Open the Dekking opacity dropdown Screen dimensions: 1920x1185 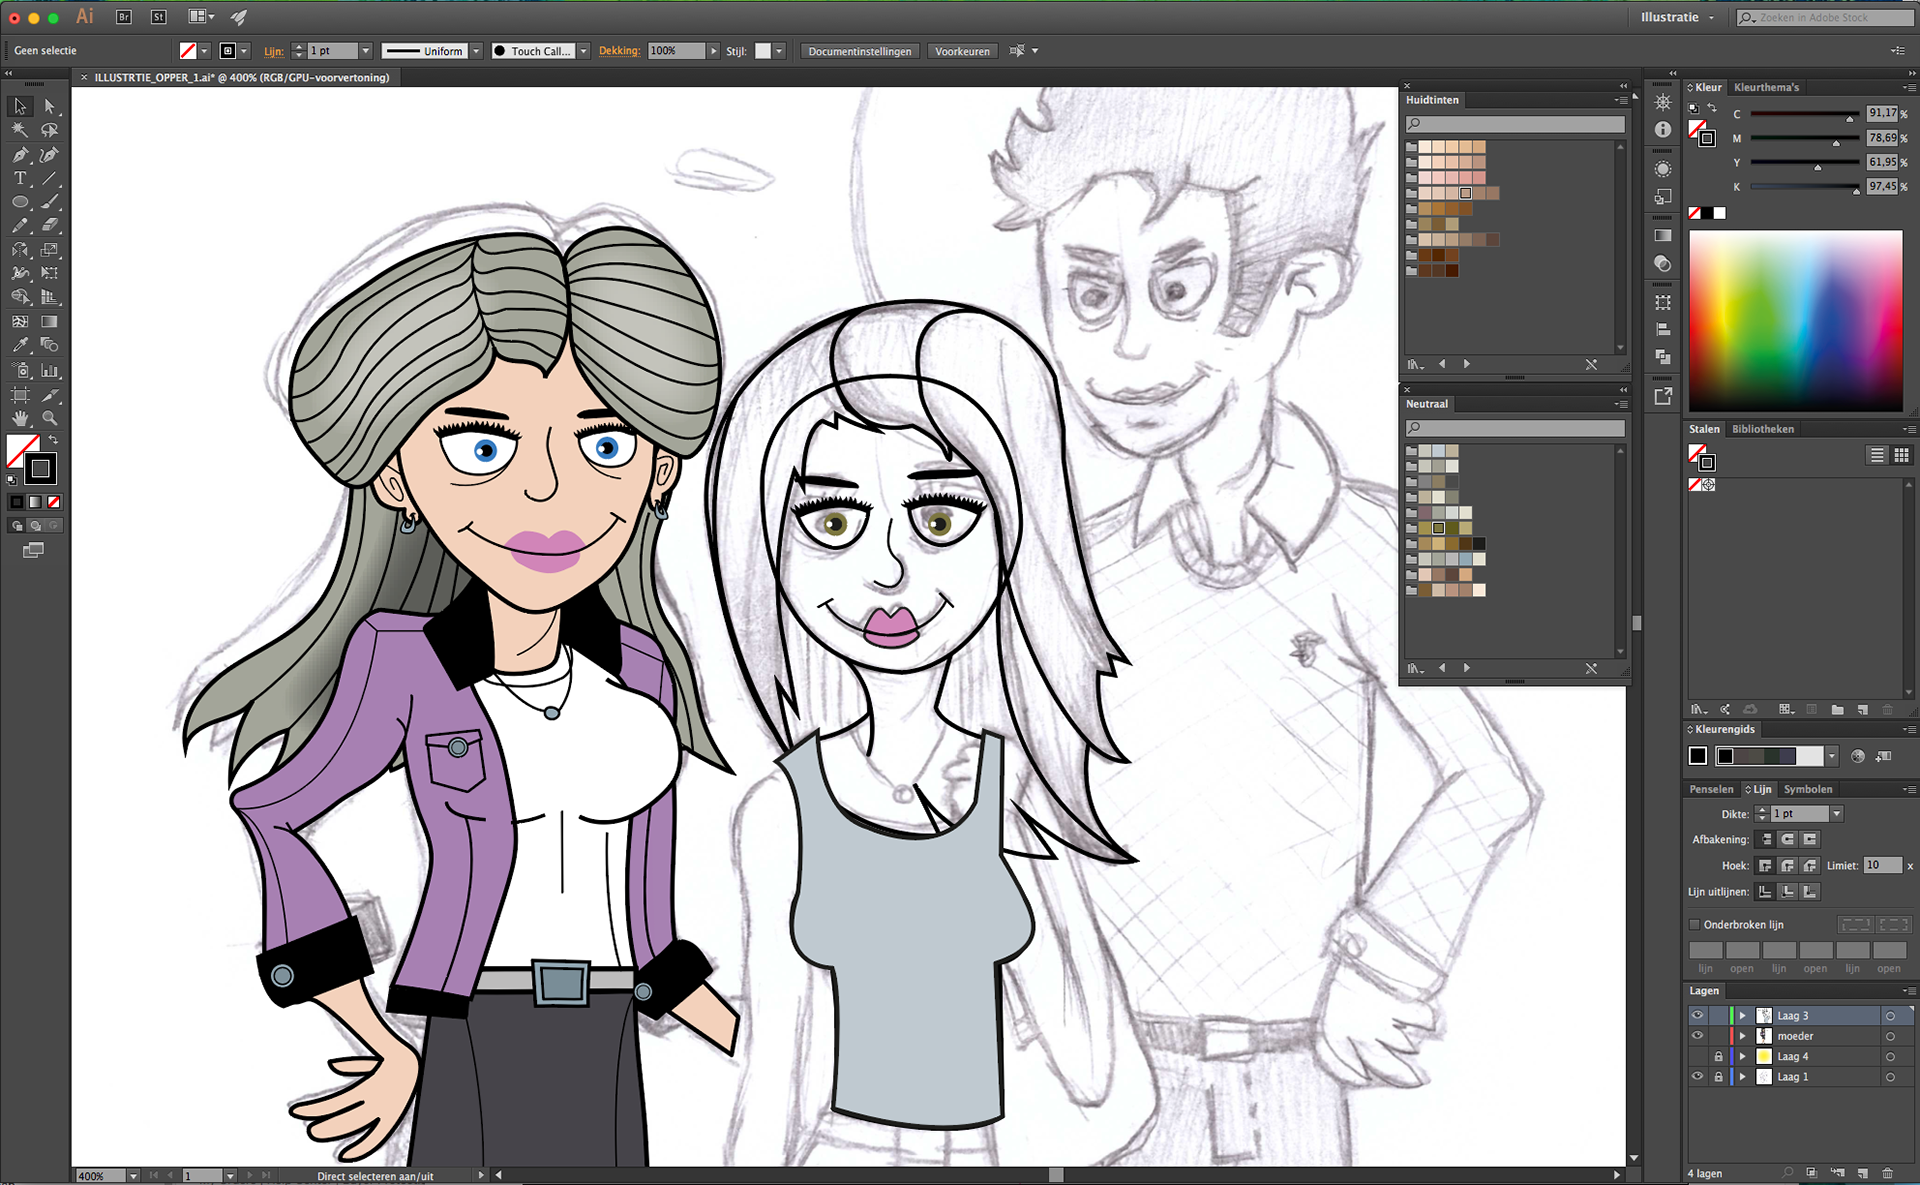[x=713, y=51]
